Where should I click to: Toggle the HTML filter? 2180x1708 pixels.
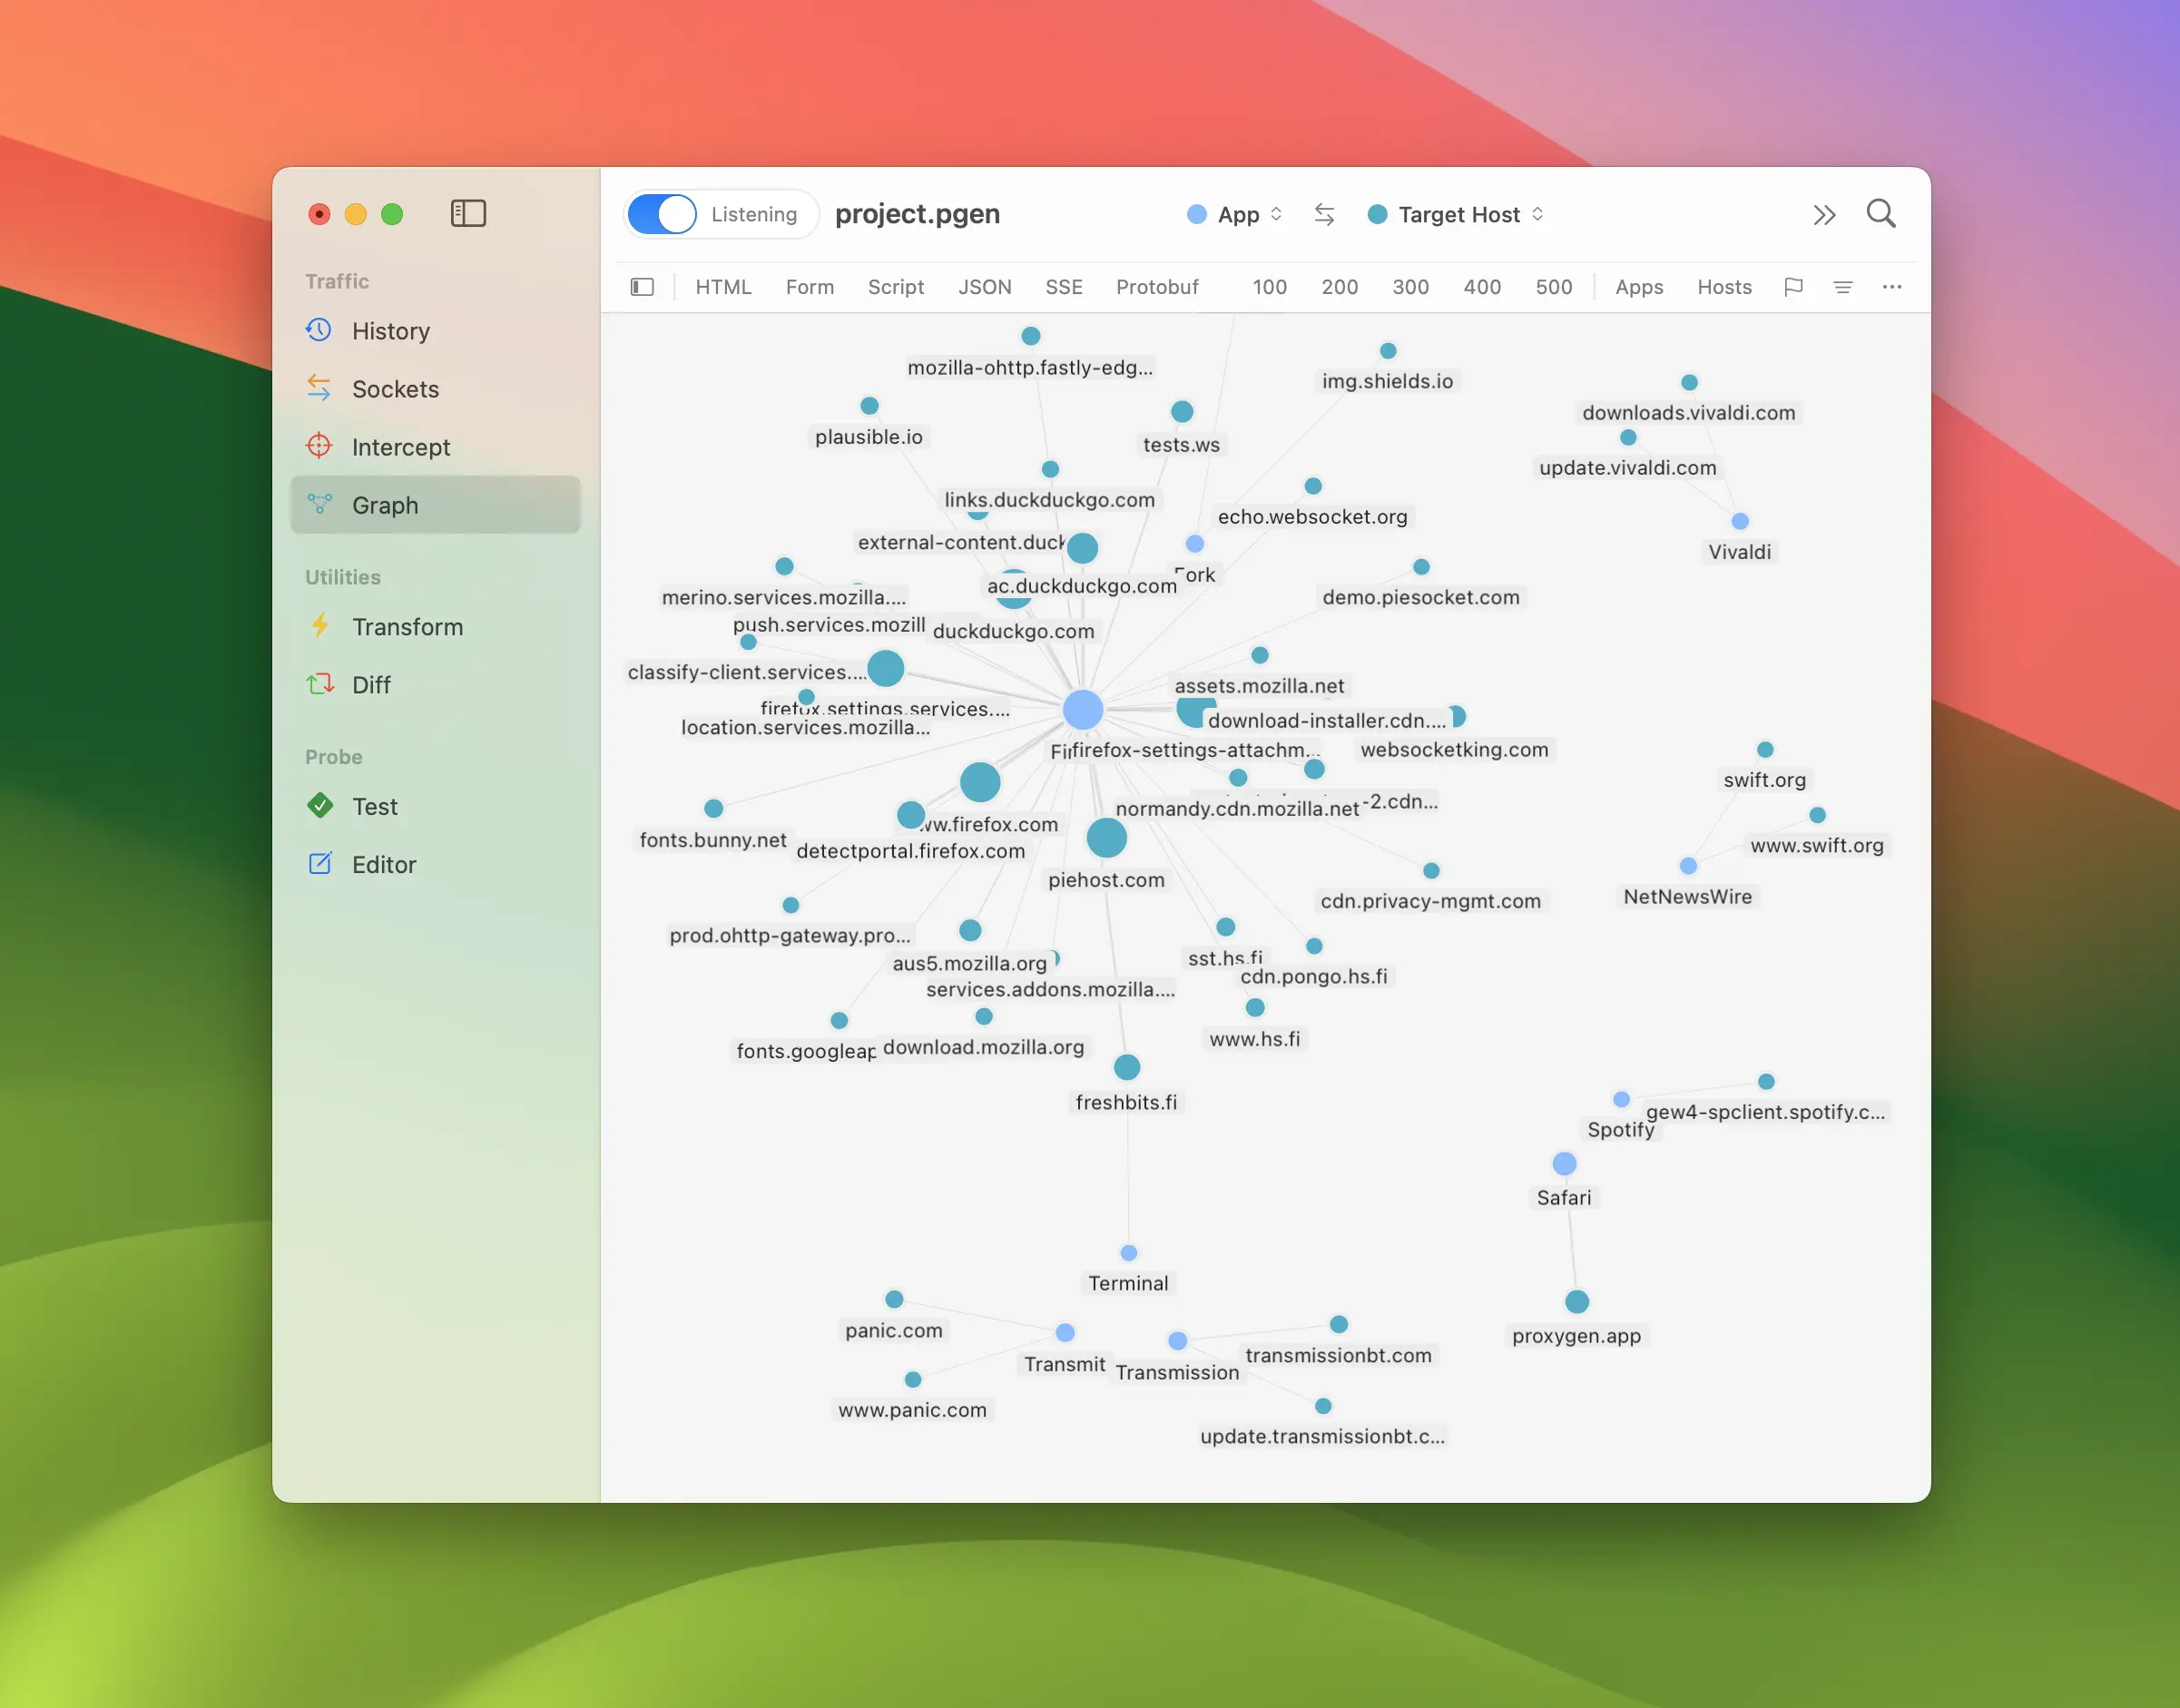pos(723,287)
